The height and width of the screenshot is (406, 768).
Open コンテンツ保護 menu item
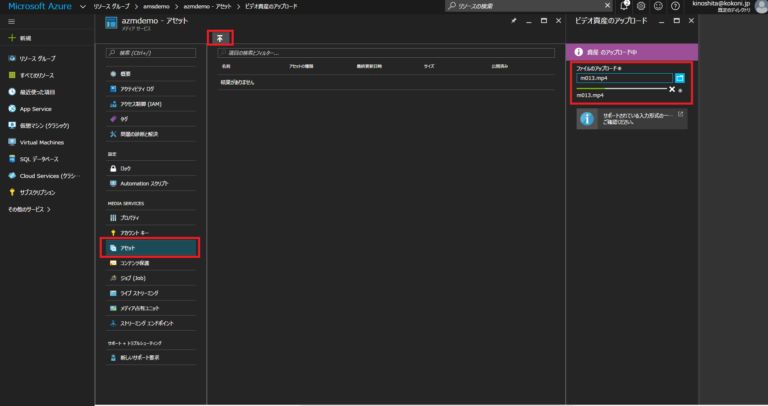[151, 263]
